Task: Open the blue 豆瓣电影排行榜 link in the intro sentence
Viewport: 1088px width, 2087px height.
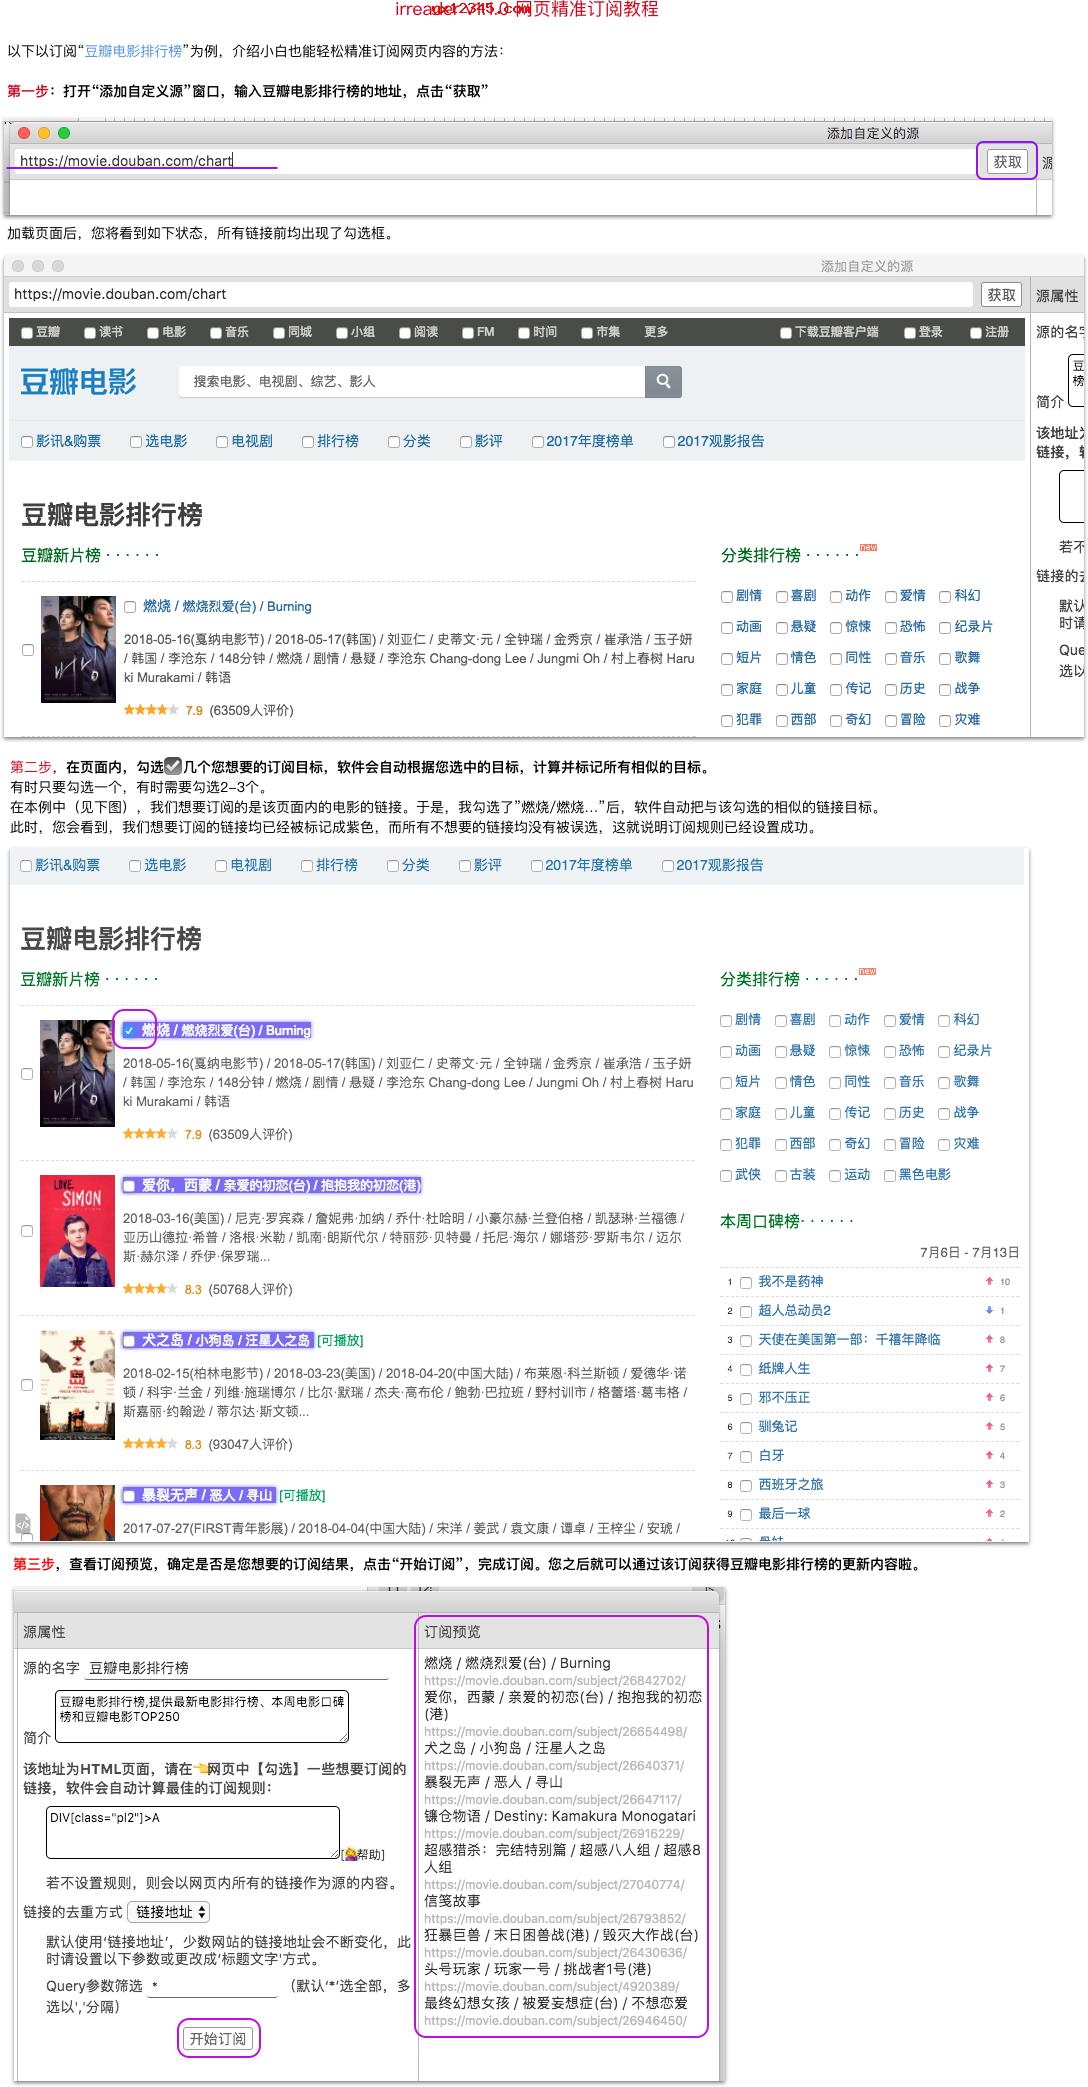Action: (133, 51)
